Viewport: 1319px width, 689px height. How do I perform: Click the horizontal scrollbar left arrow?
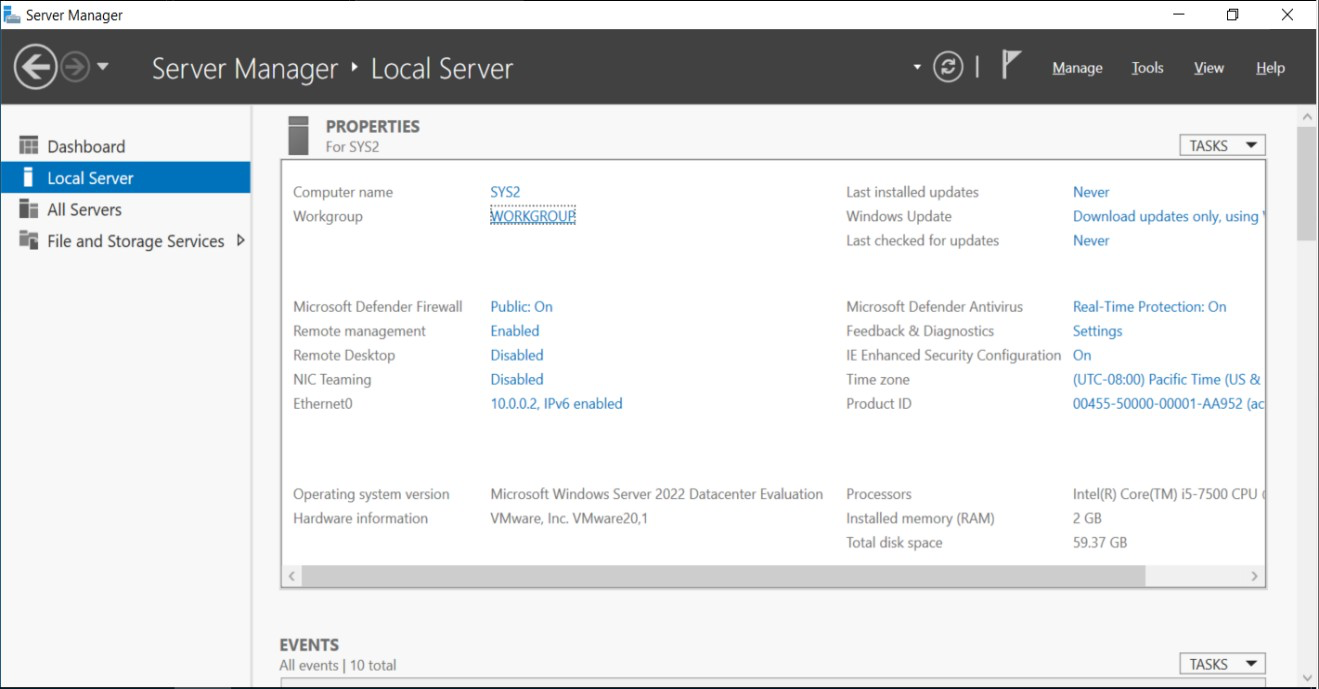coord(291,576)
